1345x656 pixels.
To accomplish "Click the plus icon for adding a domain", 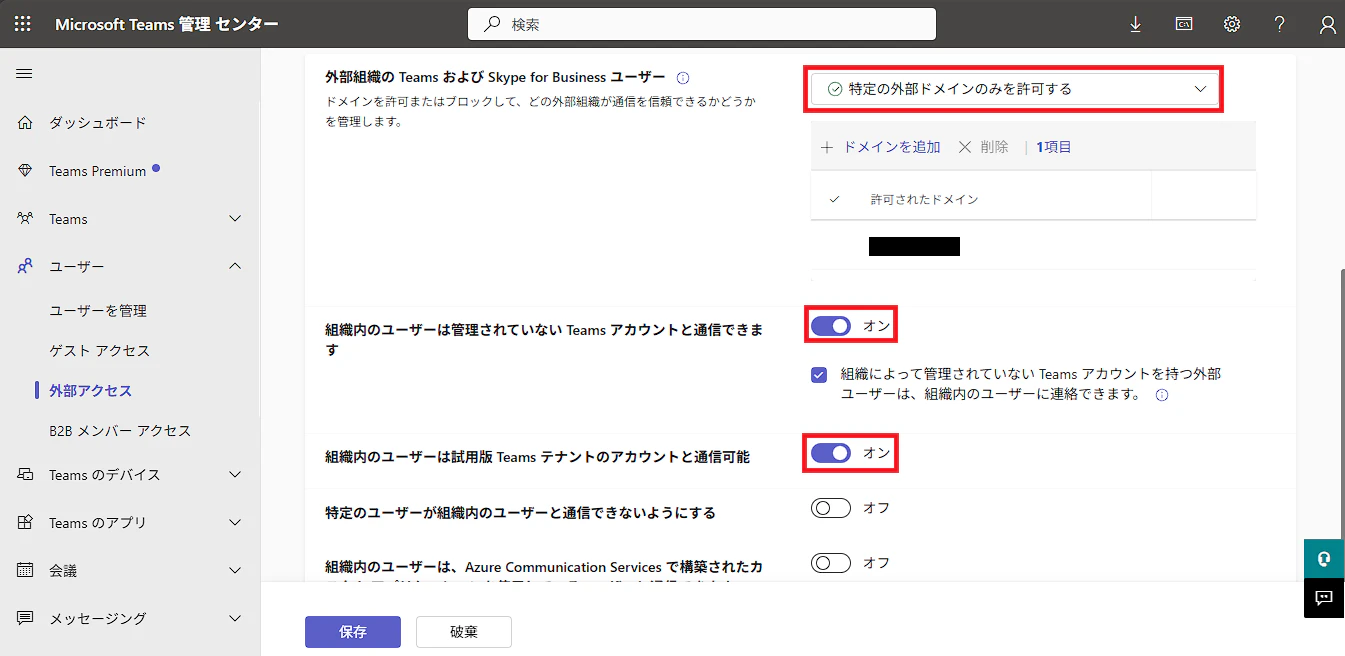I will [x=827, y=147].
